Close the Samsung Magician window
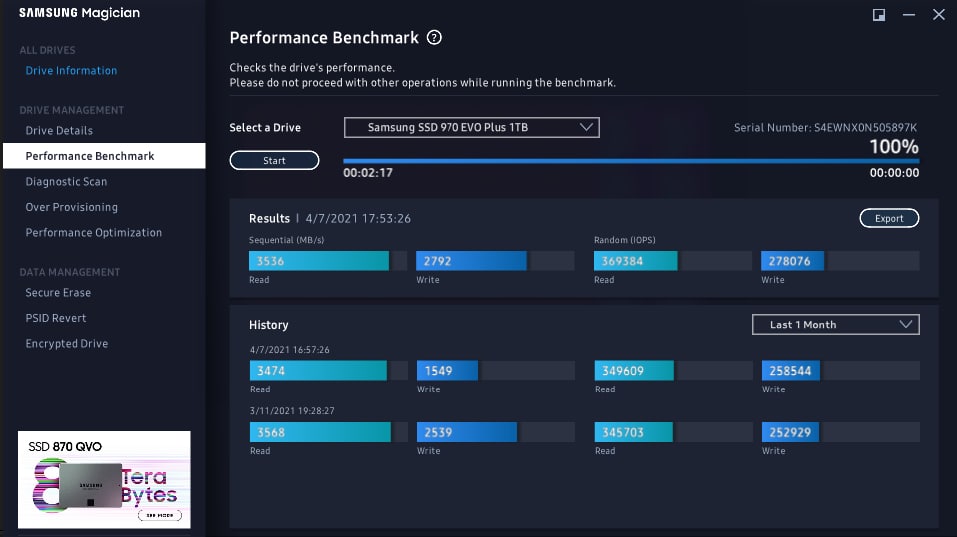 coord(939,14)
